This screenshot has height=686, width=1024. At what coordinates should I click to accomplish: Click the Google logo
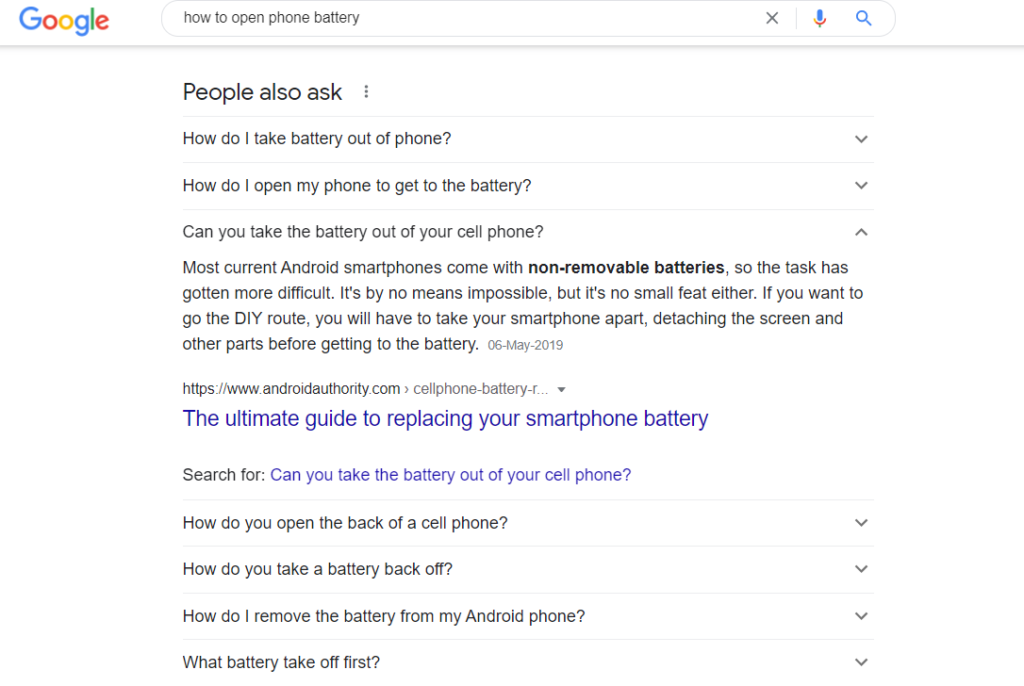(64, 21)
